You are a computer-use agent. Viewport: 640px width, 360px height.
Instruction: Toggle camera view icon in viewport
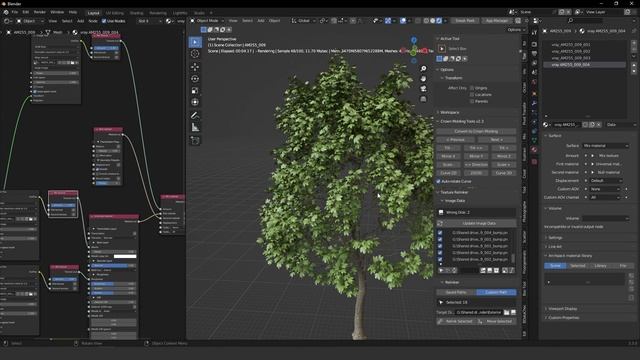point(423,89)
